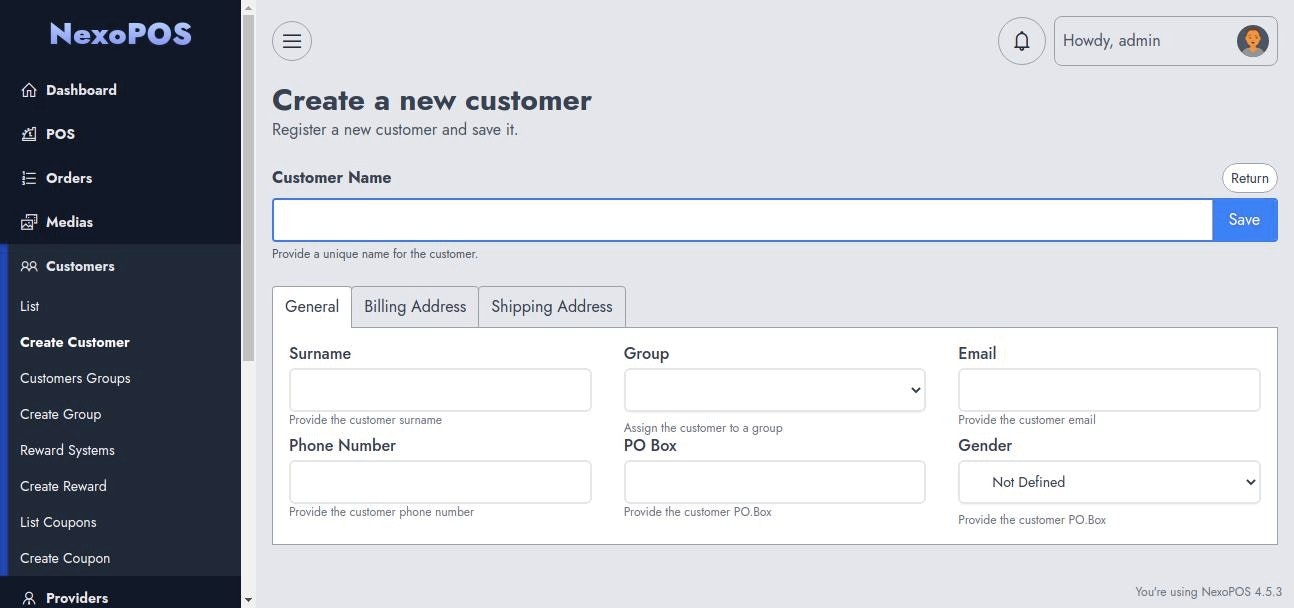Screen dimensions: 1294x608
Task: Switch to the Shipping Address tab
Action: [x=551, y=307]
